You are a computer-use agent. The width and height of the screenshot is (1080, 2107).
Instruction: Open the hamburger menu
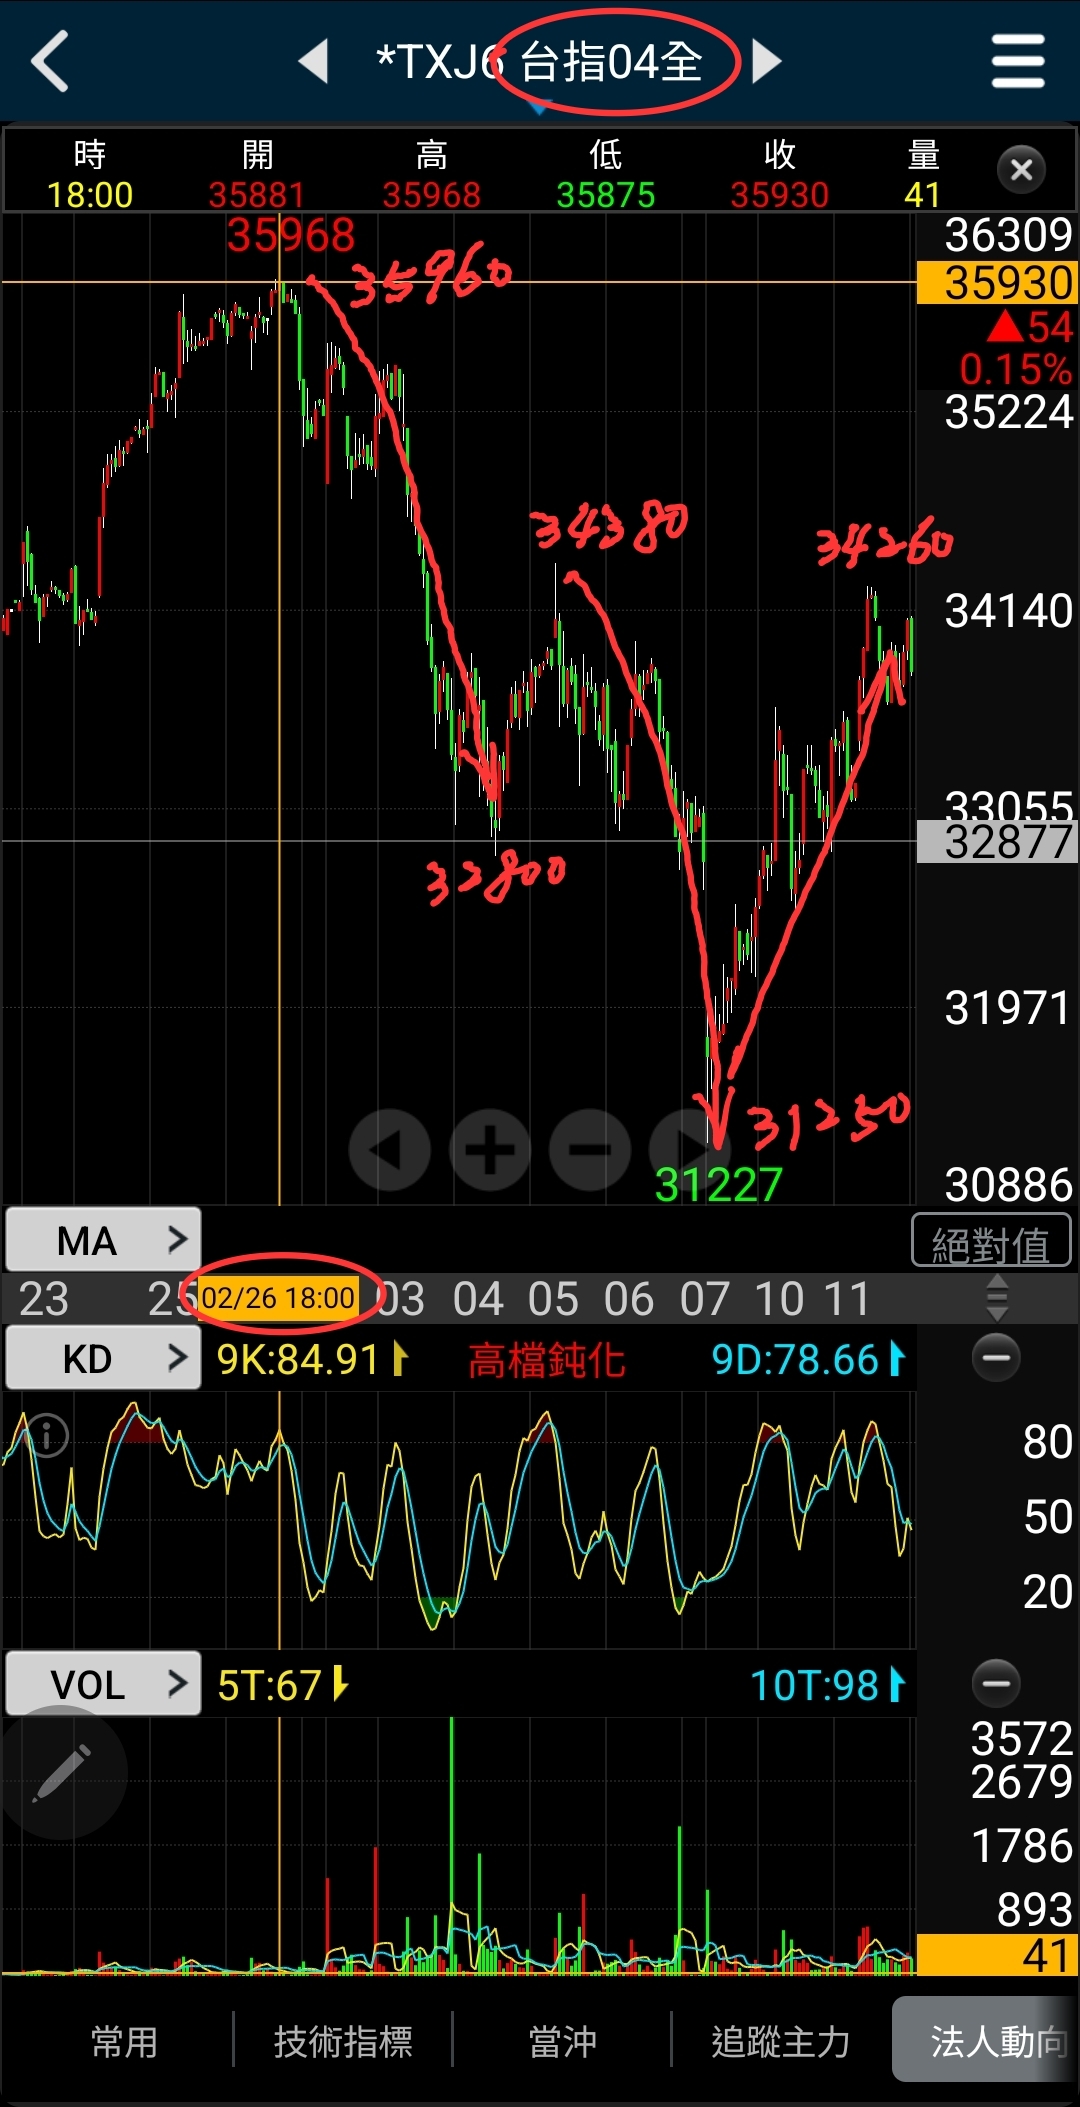click(1018, 61)
